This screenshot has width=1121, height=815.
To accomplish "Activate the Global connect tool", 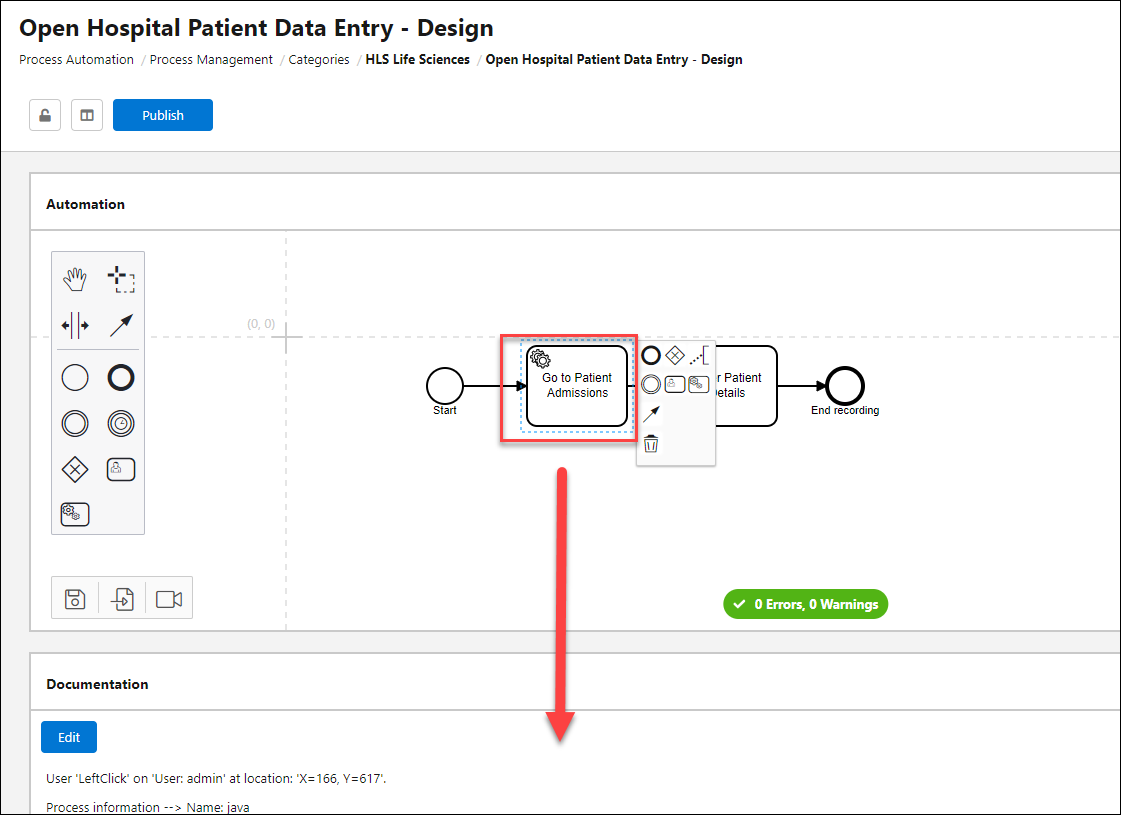I will (x=121, y=324).
